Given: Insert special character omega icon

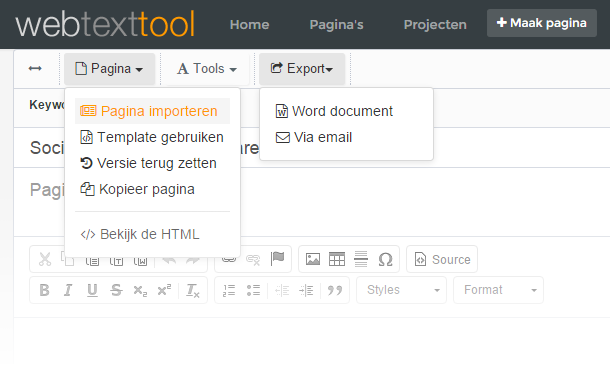Looking at the screenshot, I should coord(385,259).
